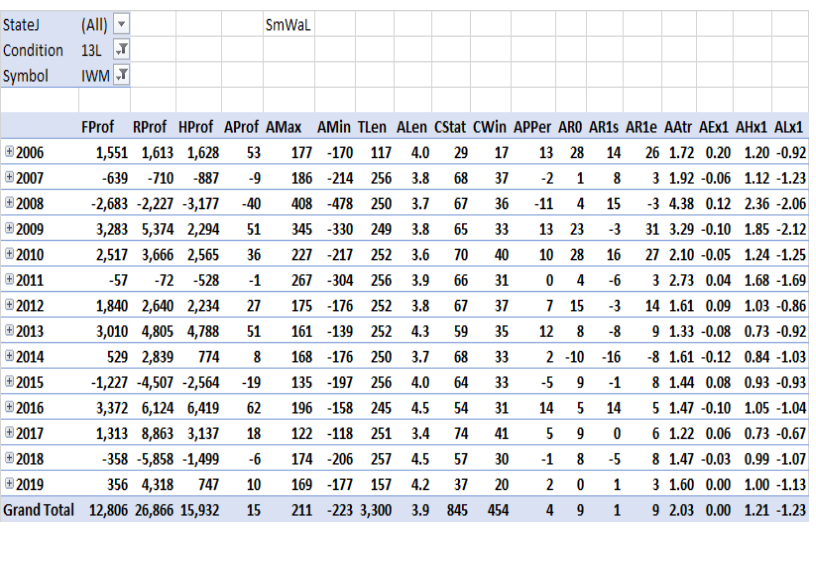
Task: Select Grand Total HProf value 15,932
Action: (x=200, y=510)
